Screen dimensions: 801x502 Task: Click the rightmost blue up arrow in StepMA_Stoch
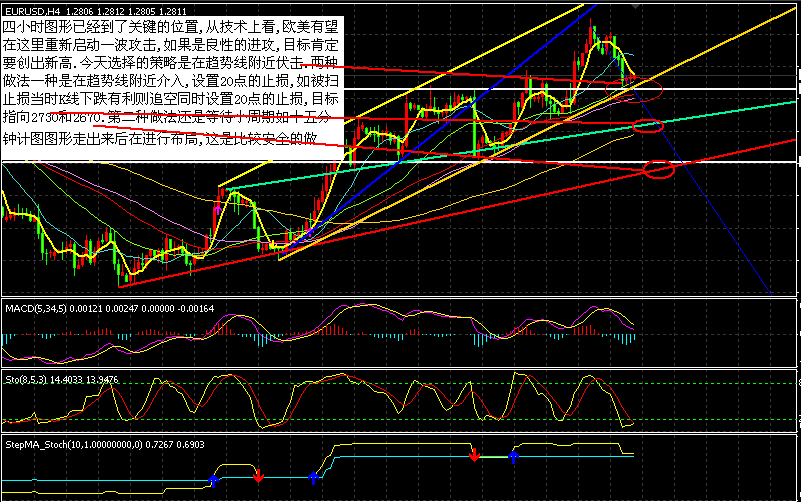pyautogui.click(x=513, y=457)
